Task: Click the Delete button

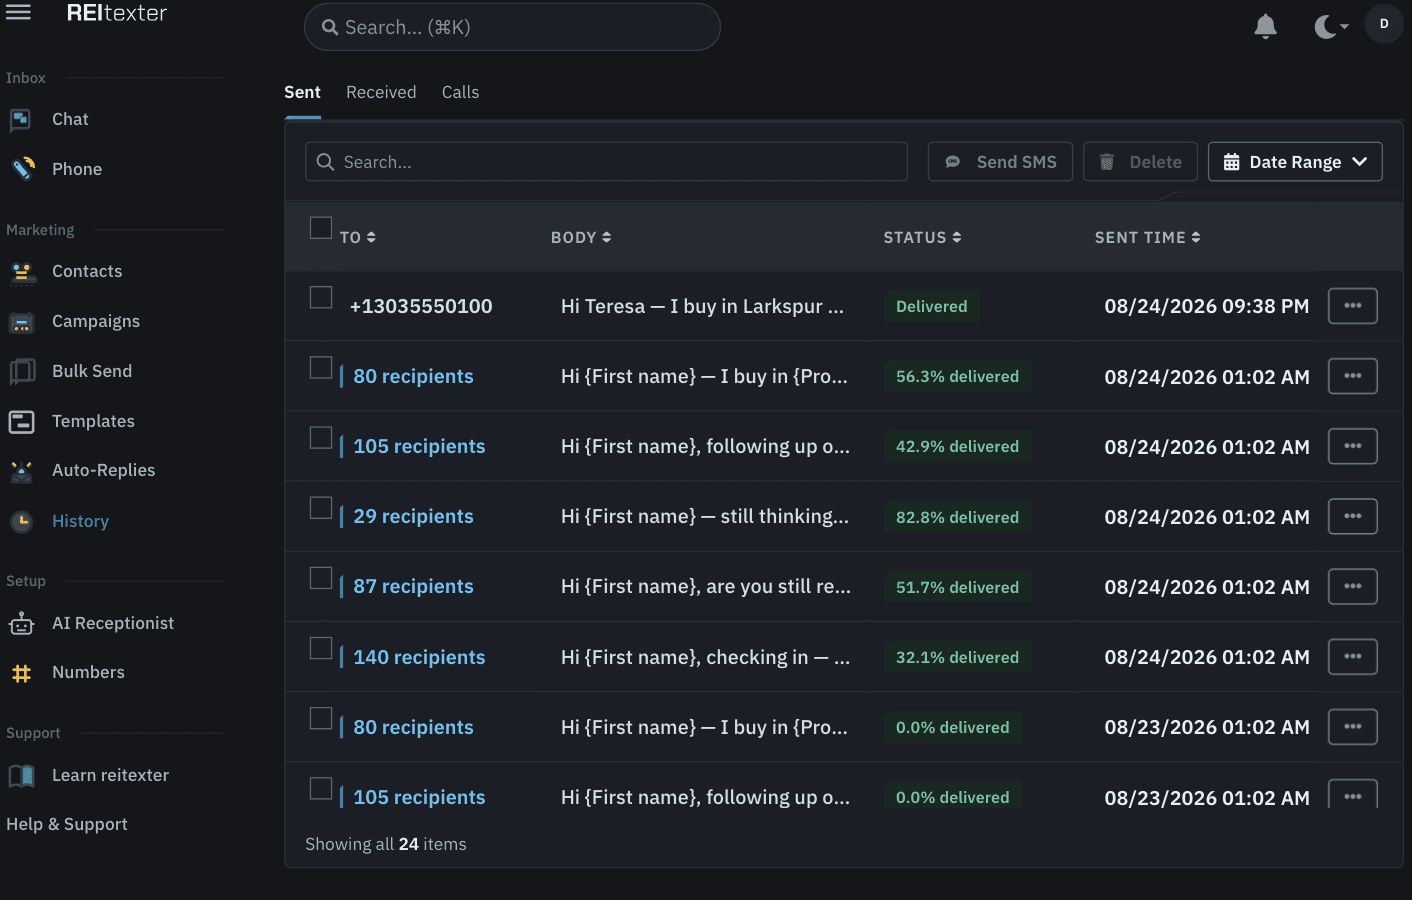Action: tap(1140, 162)
